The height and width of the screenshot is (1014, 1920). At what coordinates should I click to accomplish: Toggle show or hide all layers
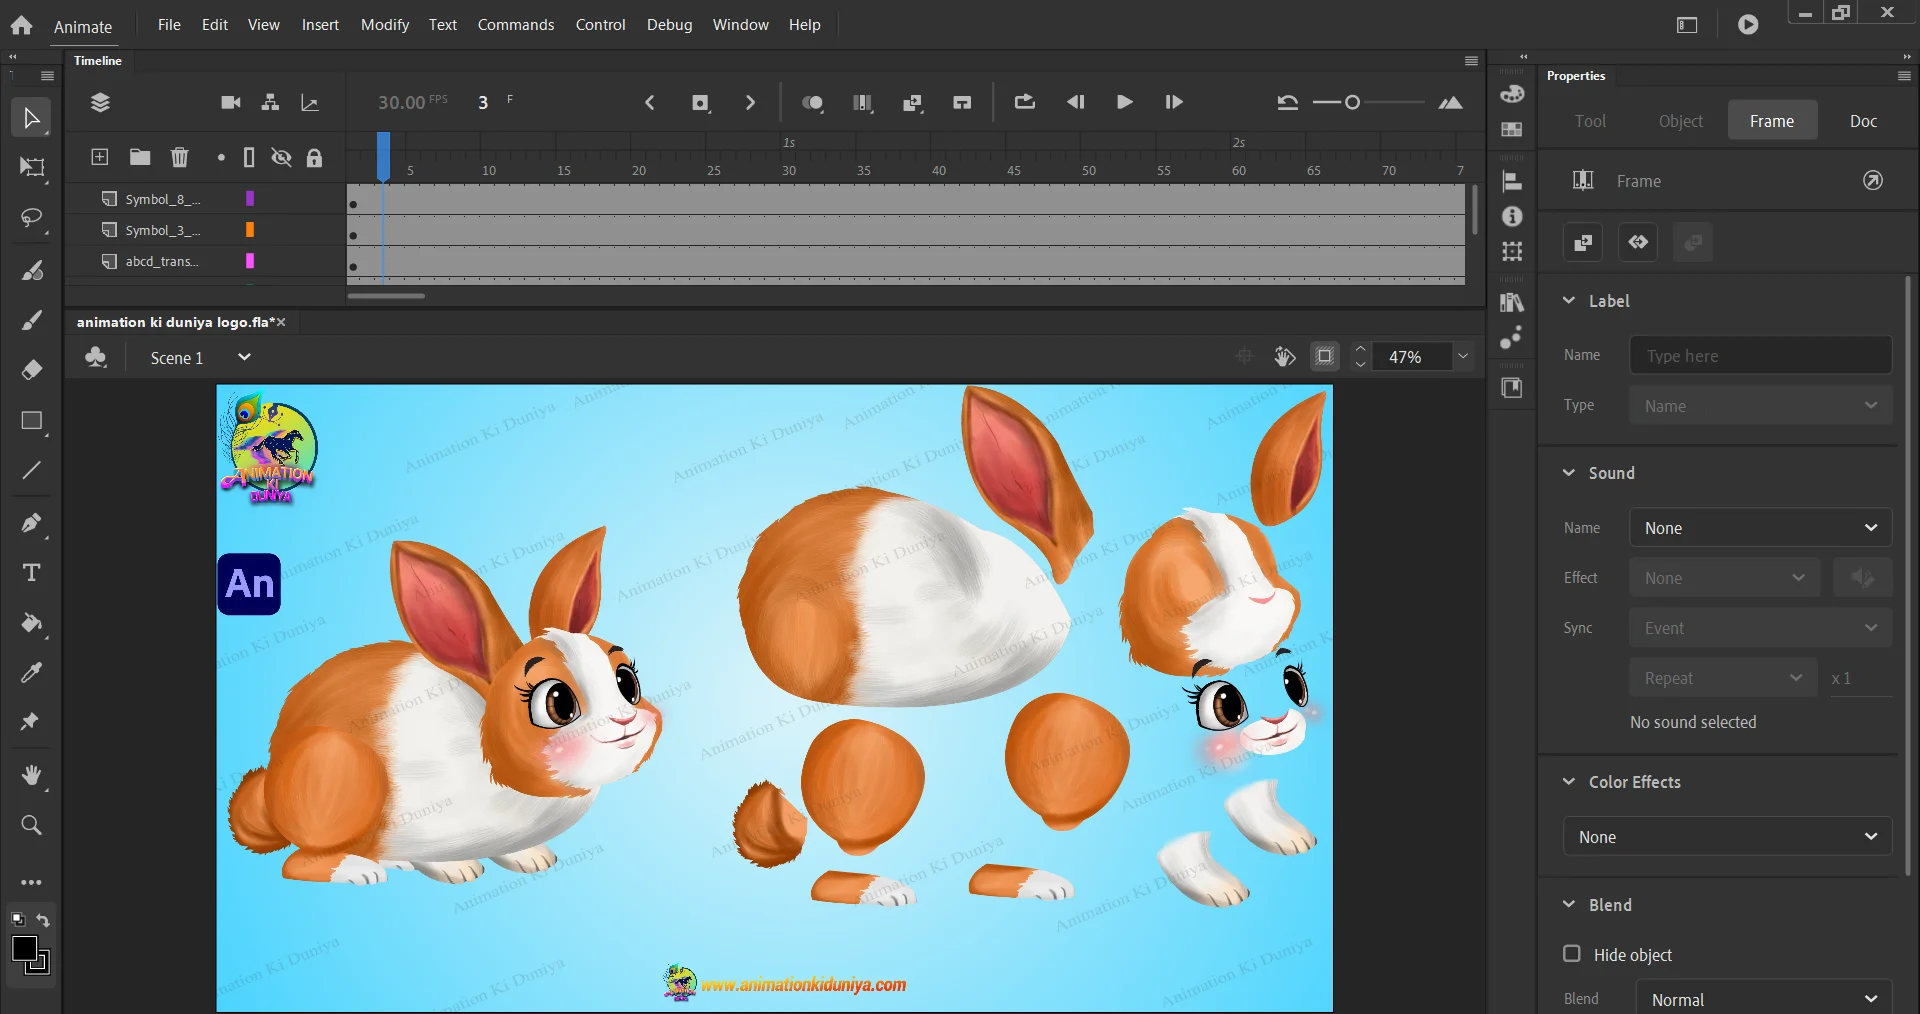[282, 157]
